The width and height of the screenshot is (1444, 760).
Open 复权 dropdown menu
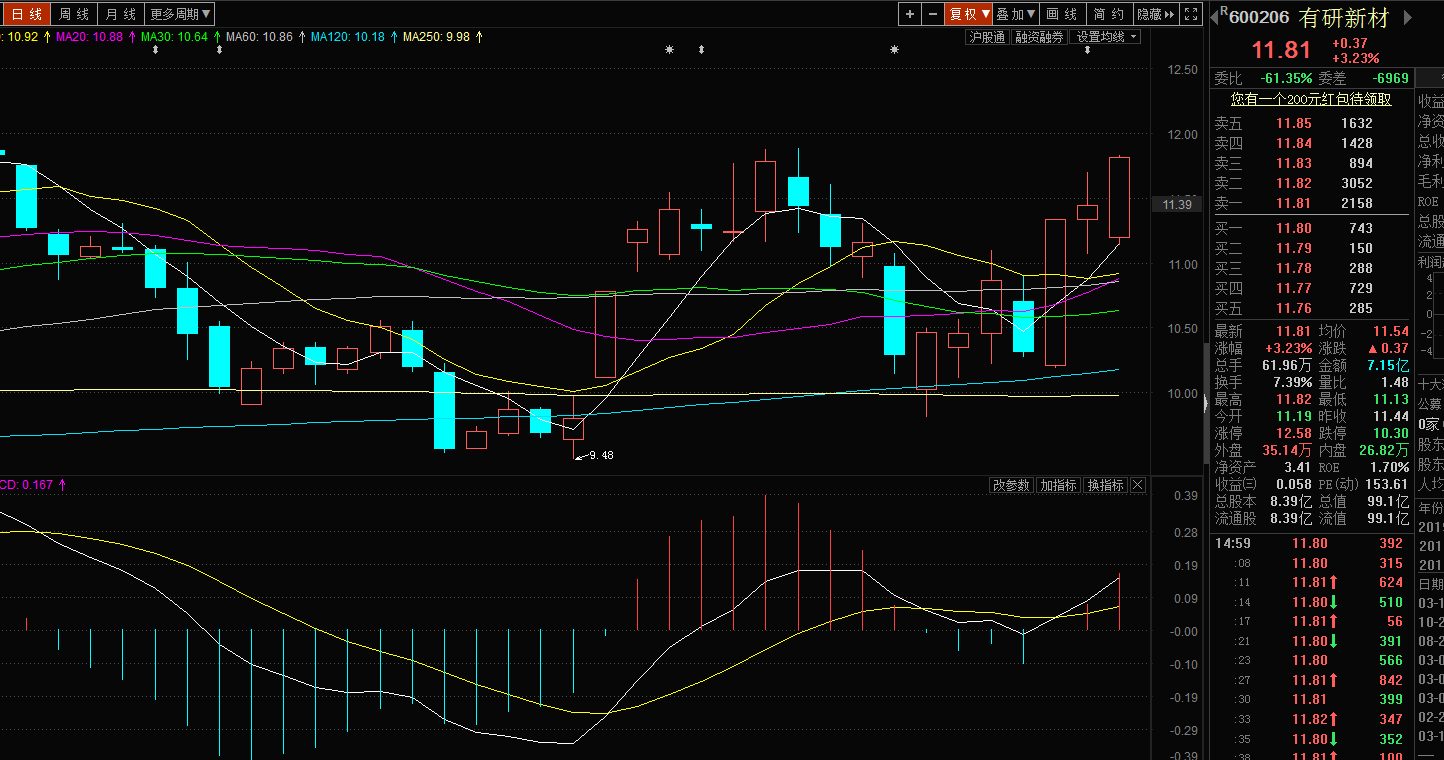[x=969, y=14]
